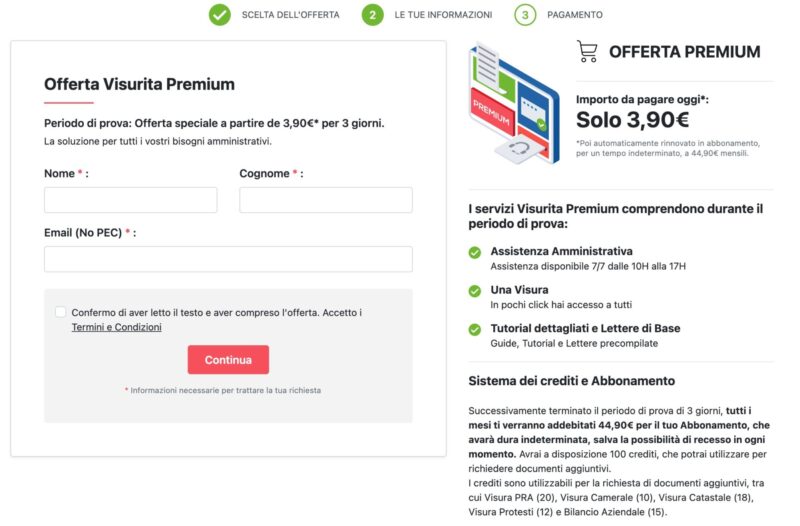Click the Tutorial dettagliati check icon
Viewport: 800px width, 526px height.
475,329
